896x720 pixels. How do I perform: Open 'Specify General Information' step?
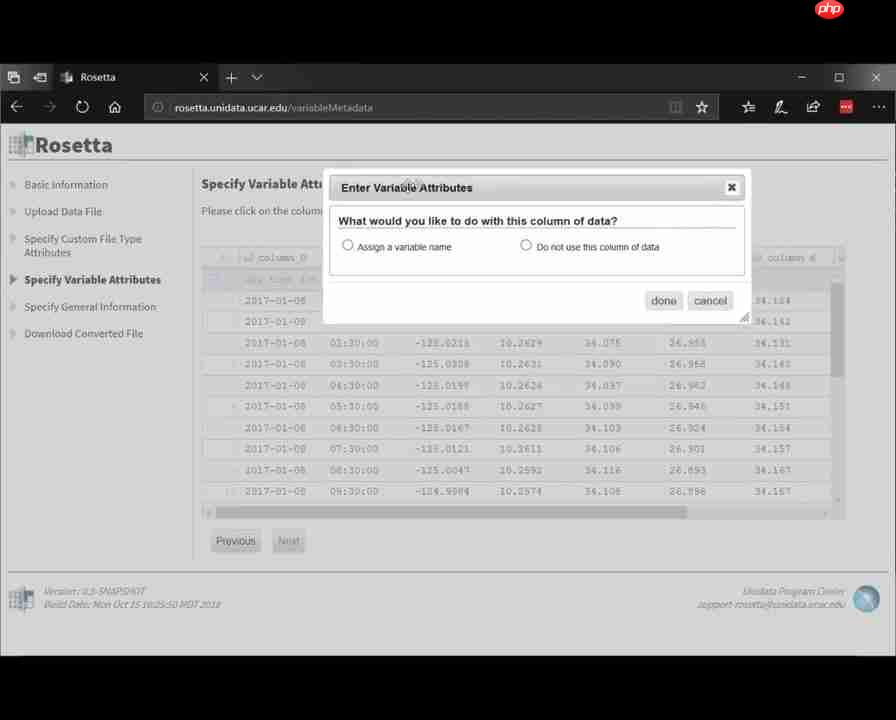[x=90, y=307]
